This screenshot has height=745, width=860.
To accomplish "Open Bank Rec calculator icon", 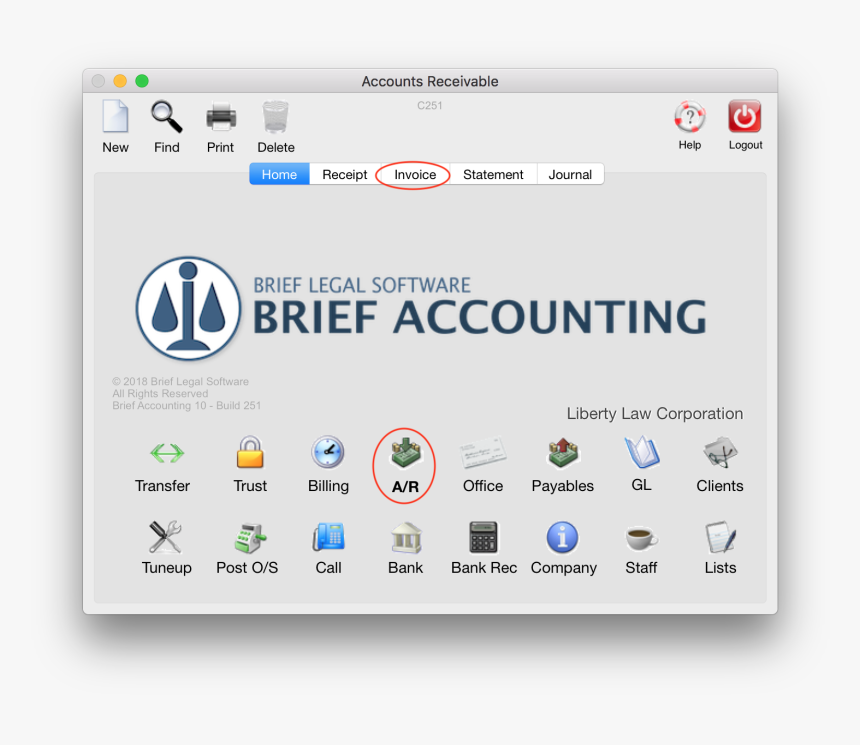I will (484, 537).
